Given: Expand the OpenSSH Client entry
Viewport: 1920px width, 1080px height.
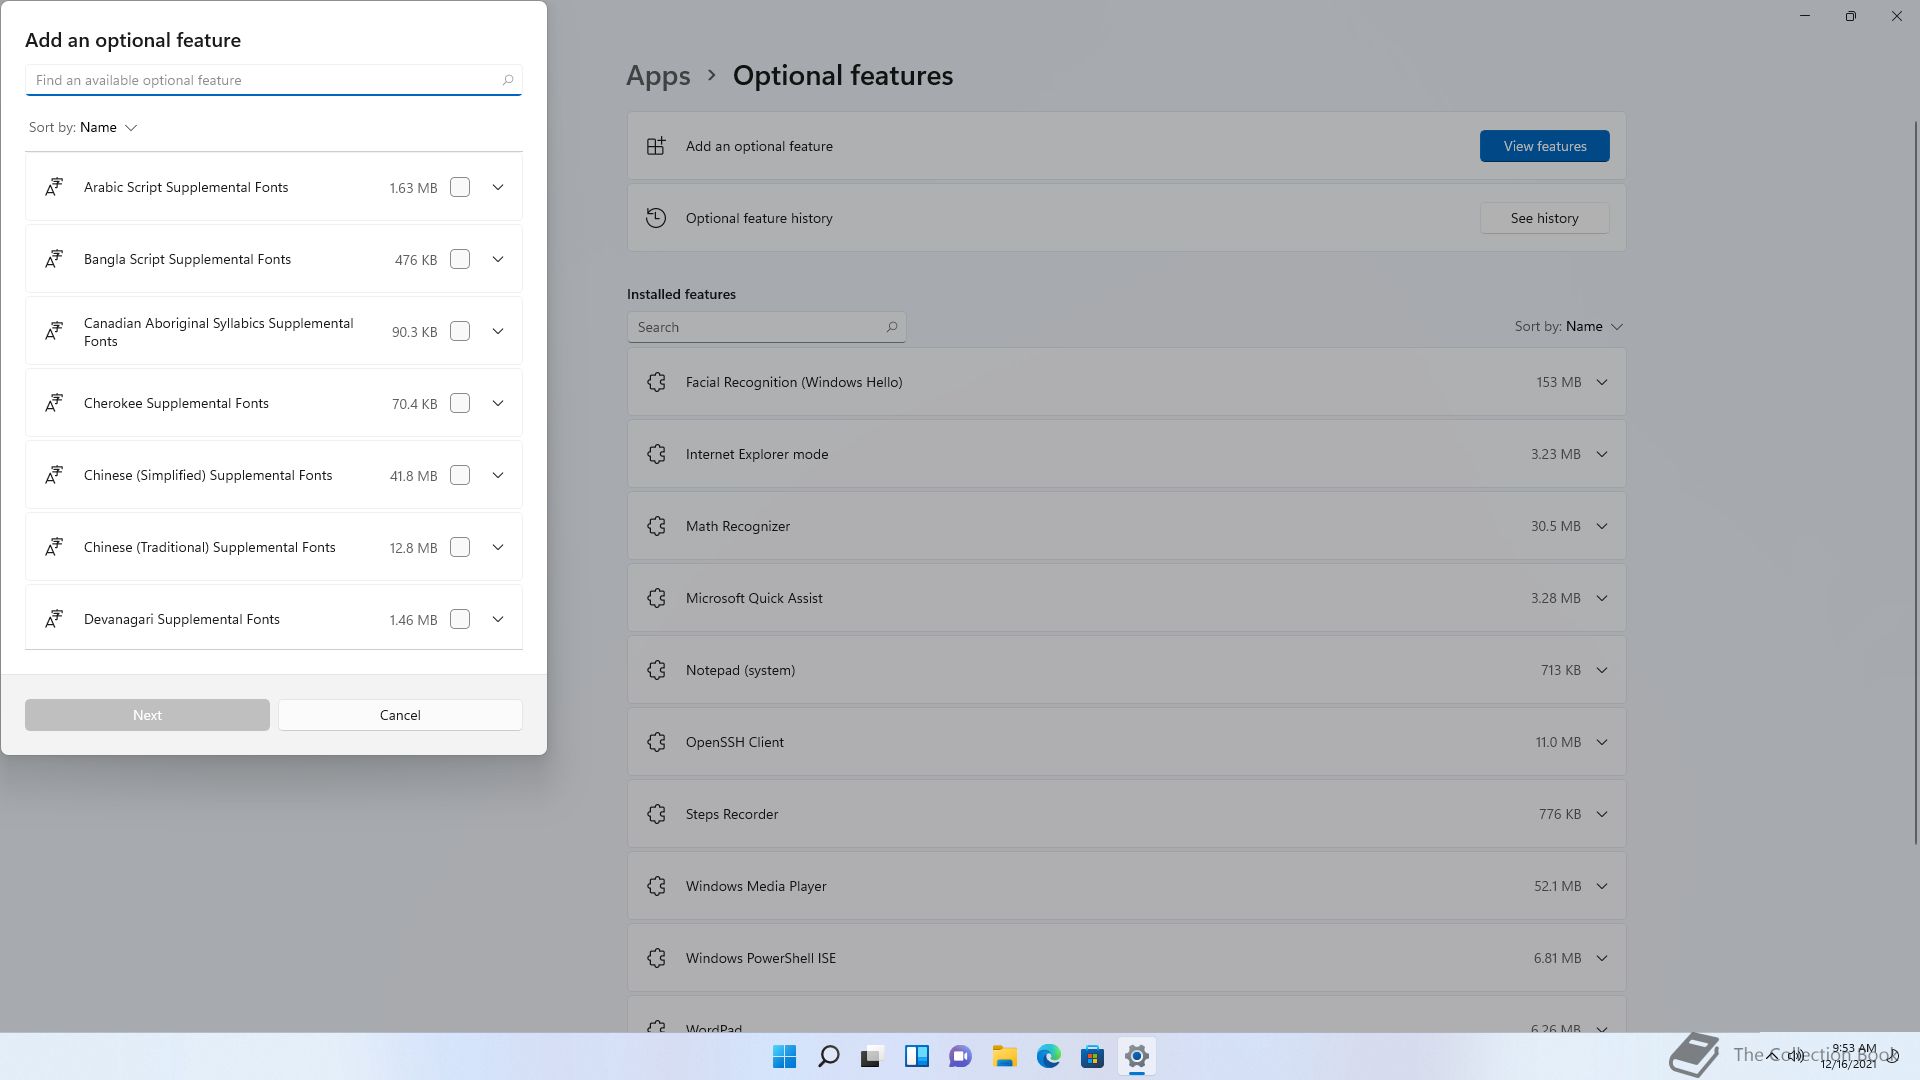Looking at the screenshot, I should [1601, 742].
